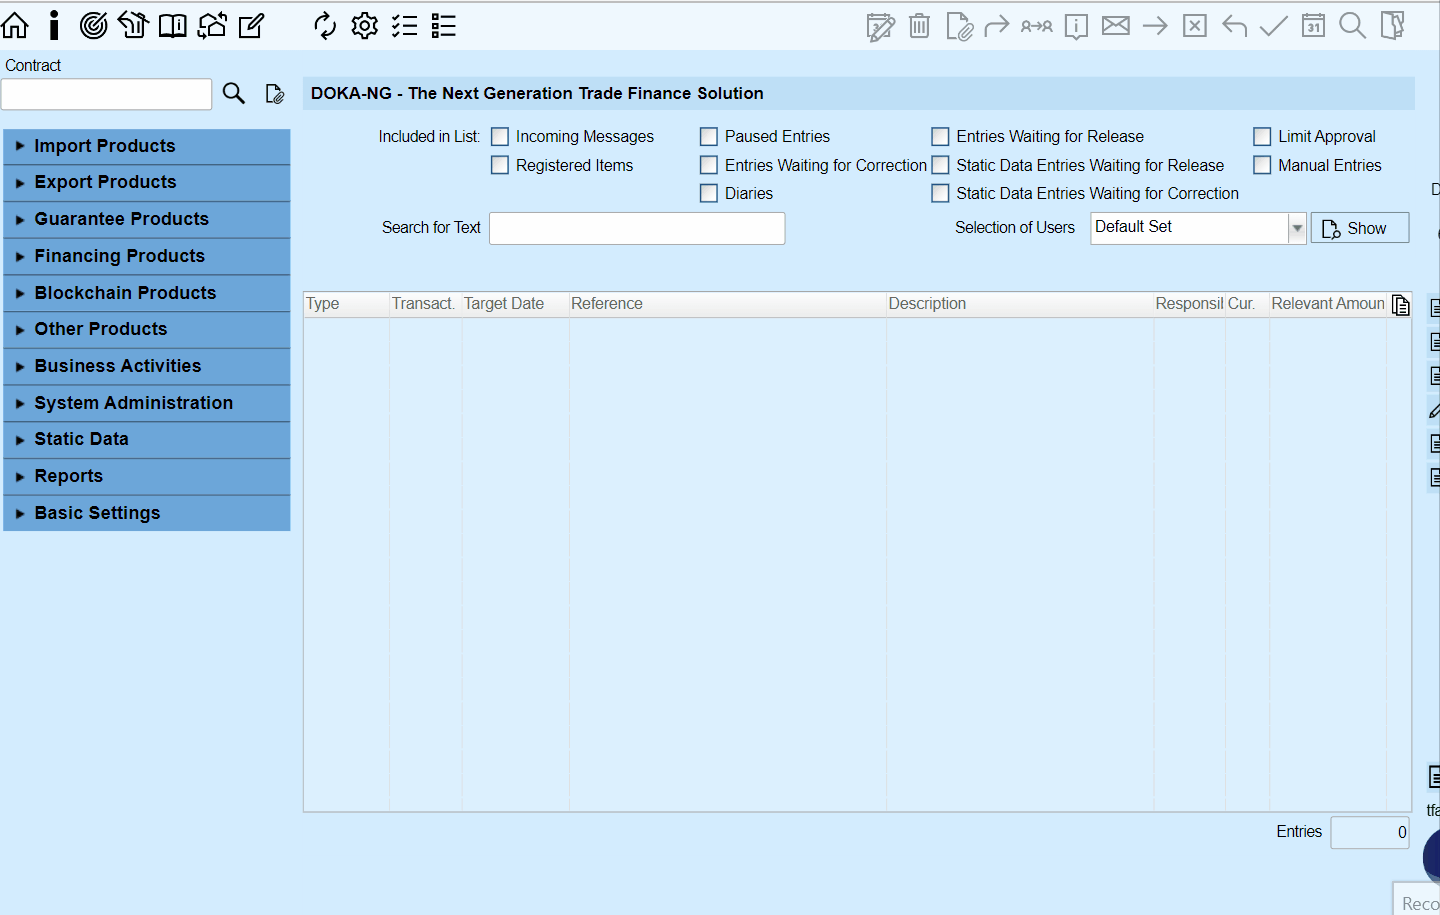Viewport: 1440px width, 915px height.
Task: Sort by Description column header
Action: click(1020, 304)
